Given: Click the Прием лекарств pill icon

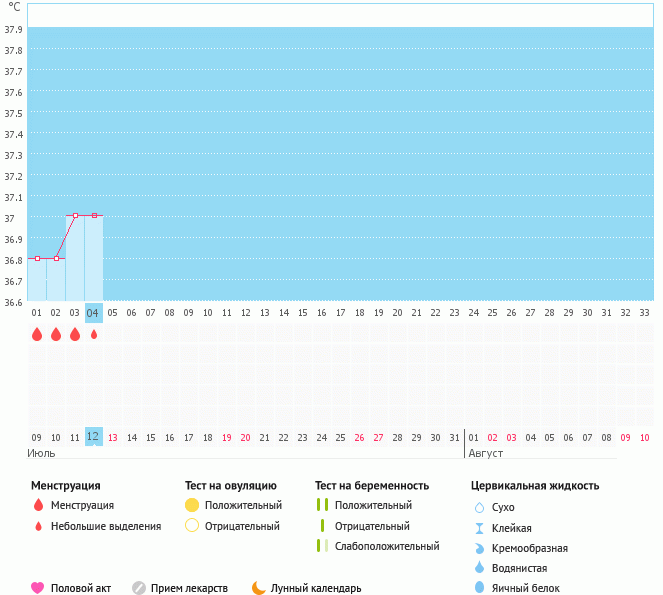Looking at the screenshot, I should (x=139, y=588).
